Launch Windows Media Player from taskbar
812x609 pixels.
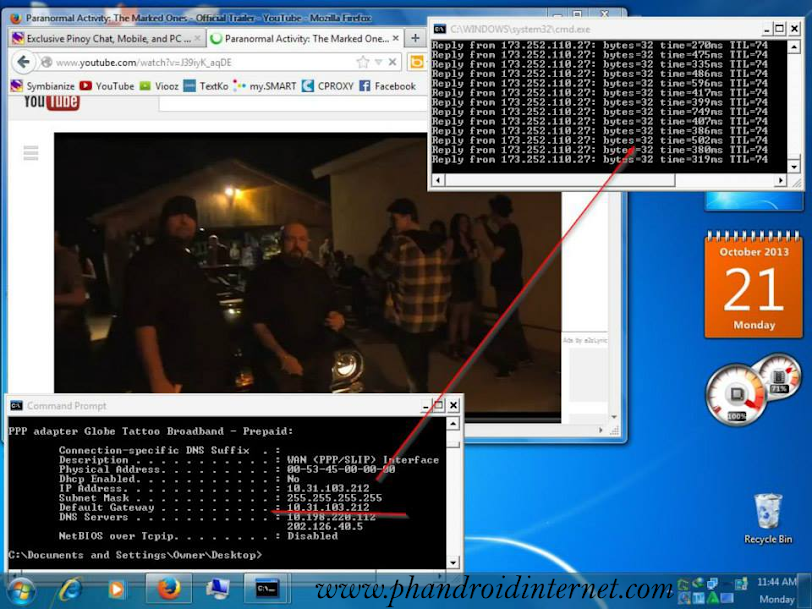tap(116, 590)
